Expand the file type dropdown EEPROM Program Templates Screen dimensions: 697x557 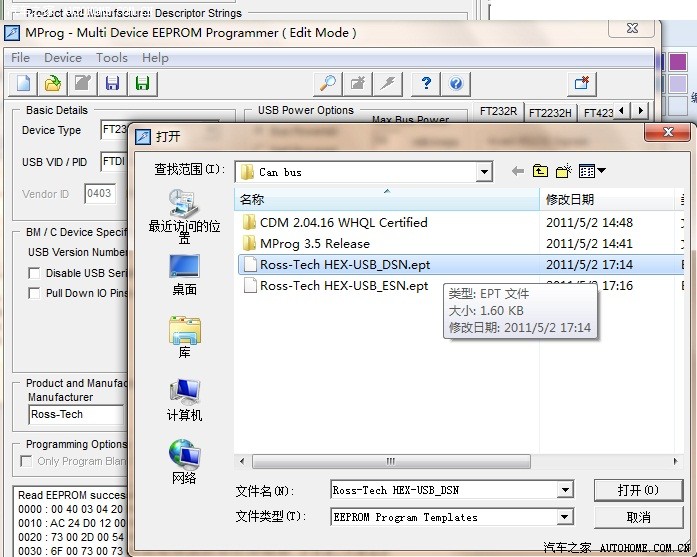pos(565,517)
